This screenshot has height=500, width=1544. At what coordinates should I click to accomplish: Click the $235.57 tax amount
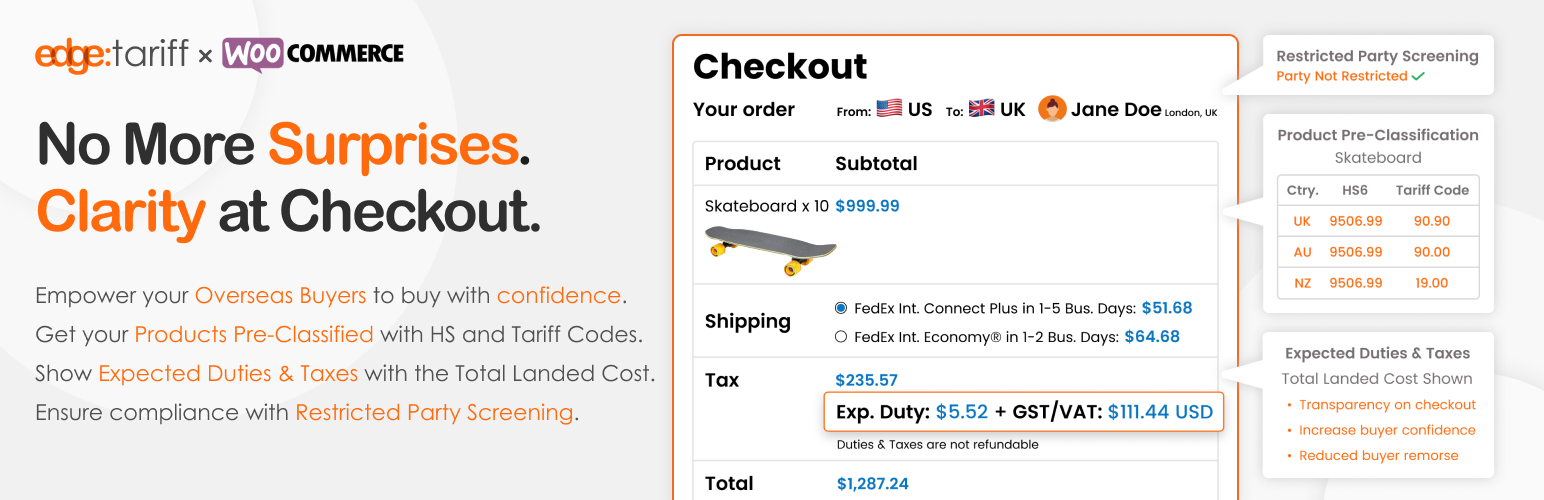click(x=866, y=380)
